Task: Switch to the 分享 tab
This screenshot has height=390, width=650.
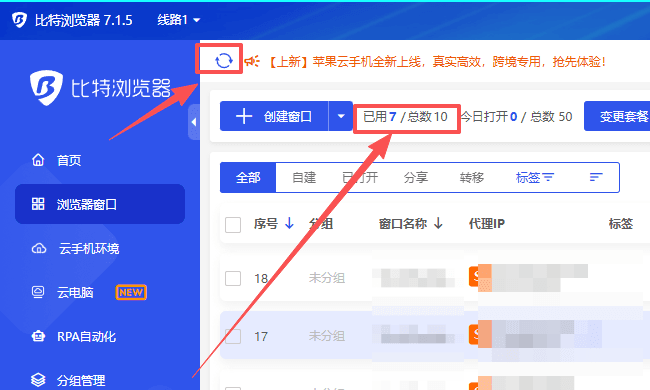Action: (416, 178)
